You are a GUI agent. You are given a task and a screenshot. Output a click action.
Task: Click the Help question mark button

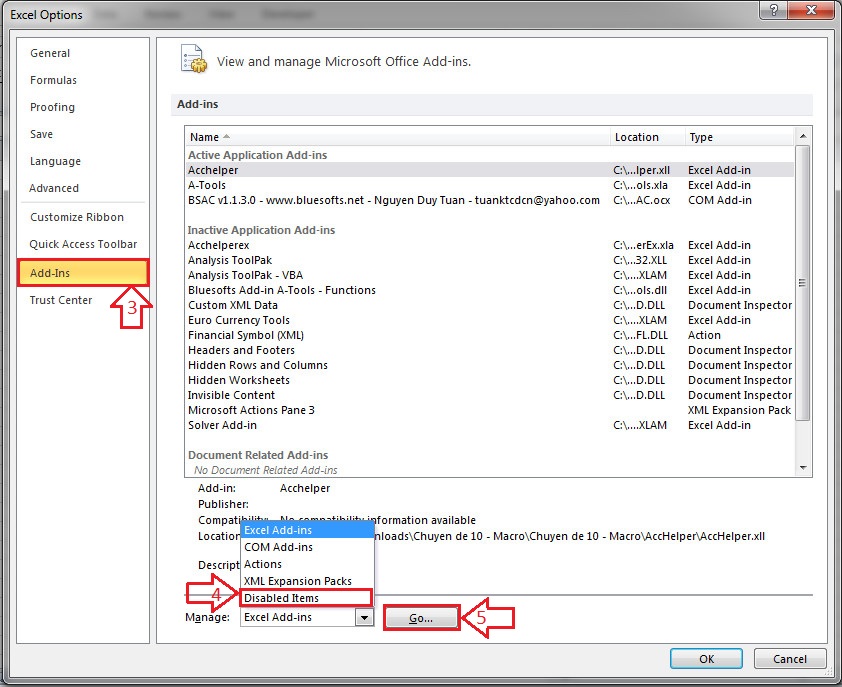(774, 10)
